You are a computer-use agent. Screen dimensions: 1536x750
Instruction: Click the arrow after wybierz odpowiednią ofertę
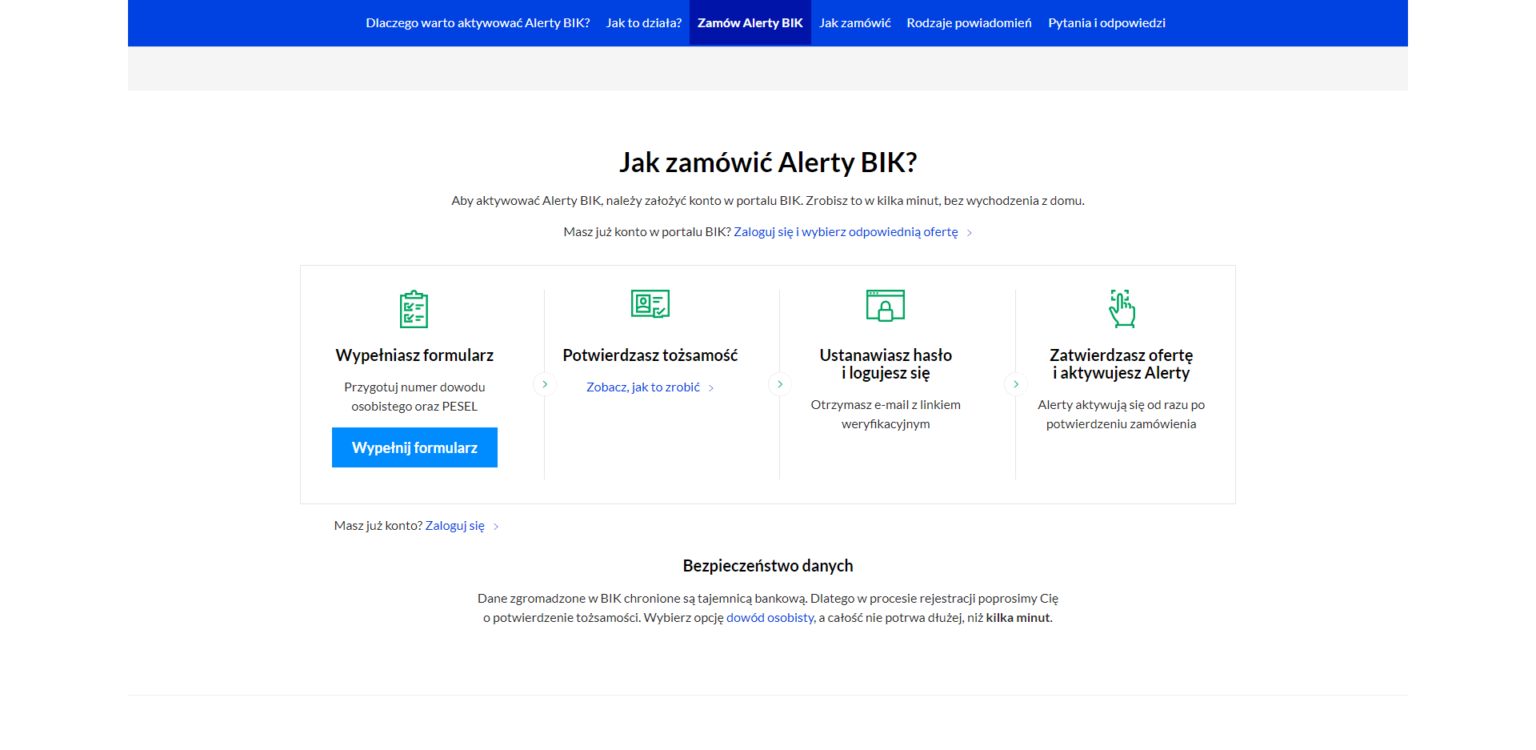(x=968, y=231)
